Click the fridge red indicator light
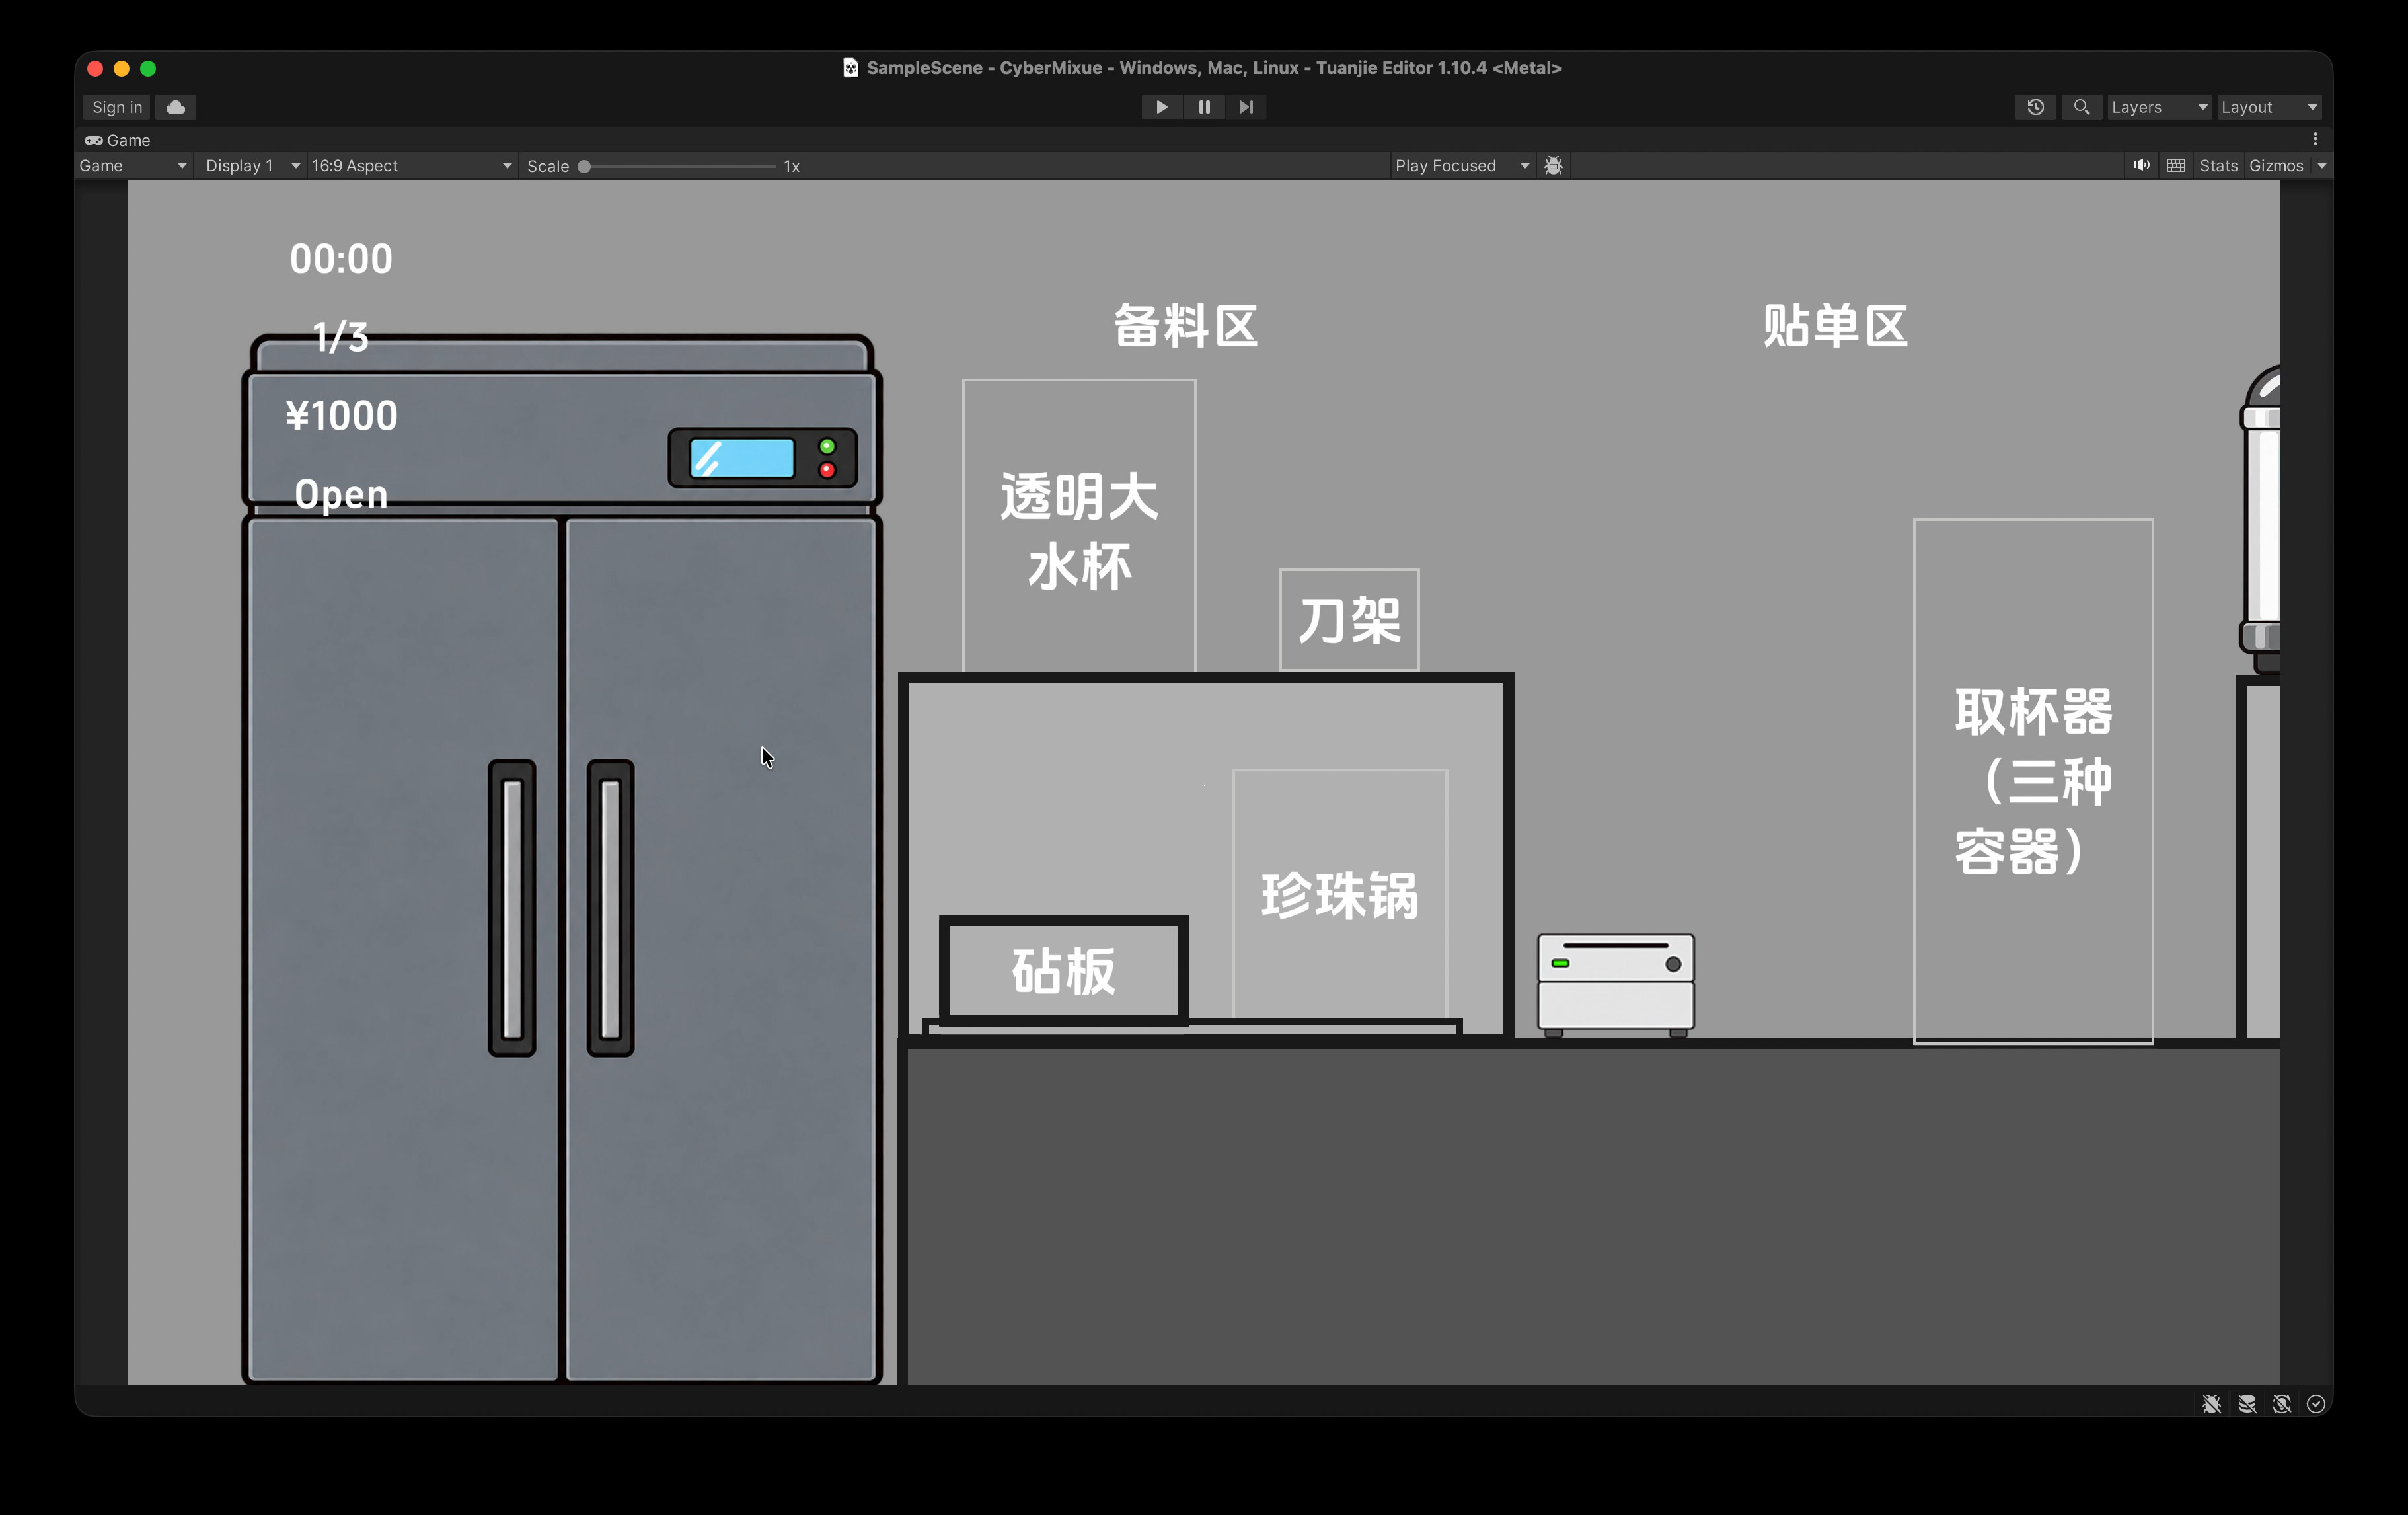 (x=827, y=470)
